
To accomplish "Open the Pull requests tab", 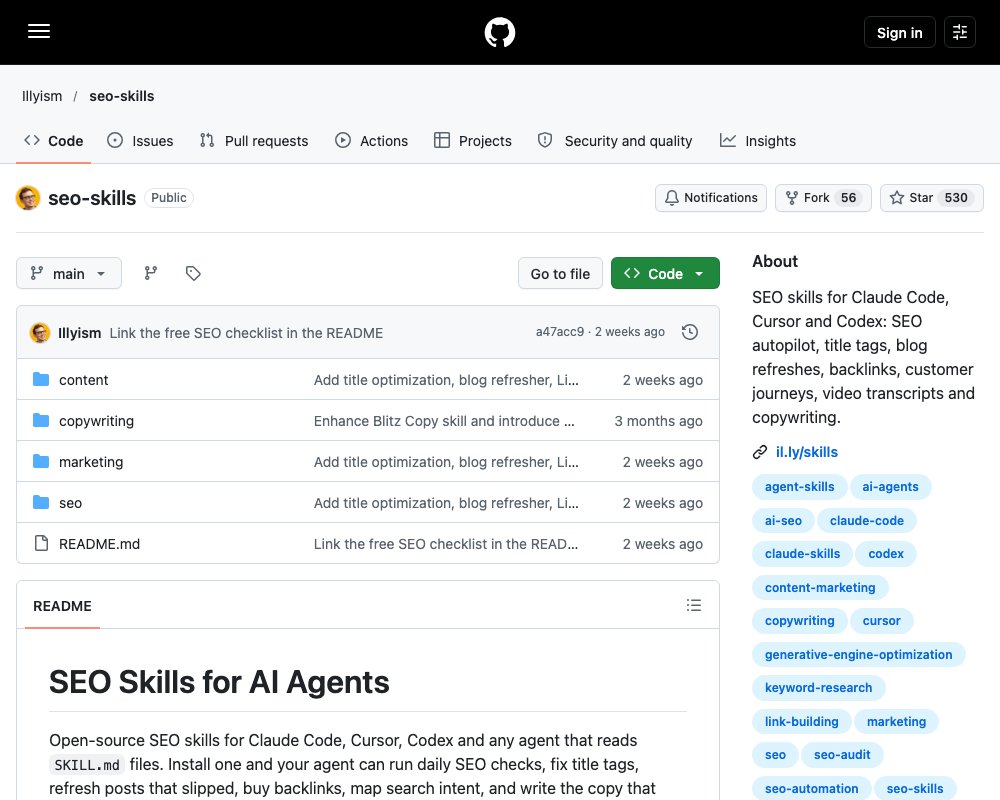I will (x=254, y=141).
